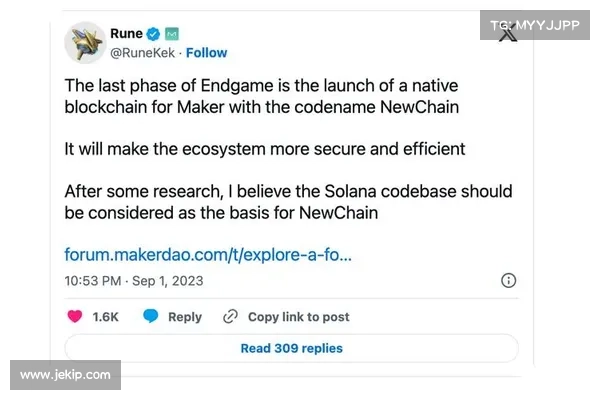Click the Rune display name

(x=126, y=34)
